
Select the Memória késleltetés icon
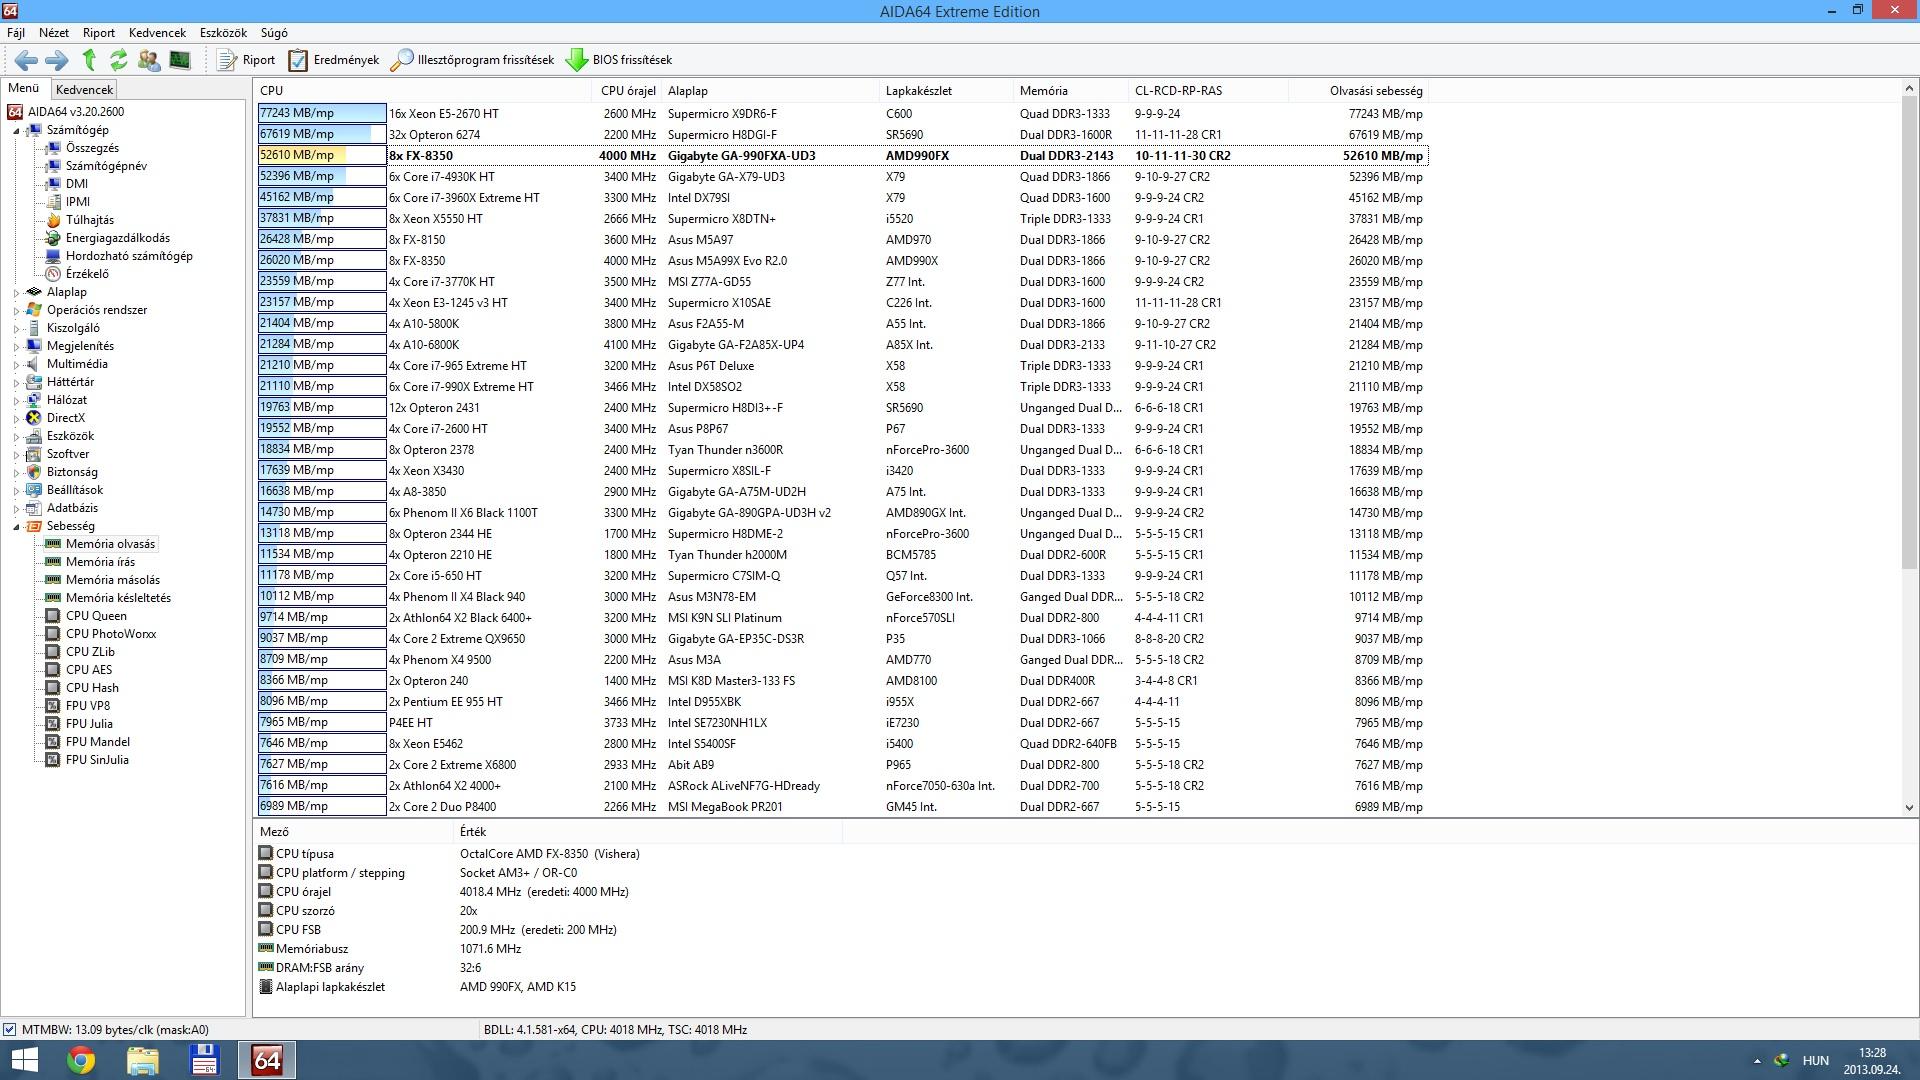coord(53,598)
